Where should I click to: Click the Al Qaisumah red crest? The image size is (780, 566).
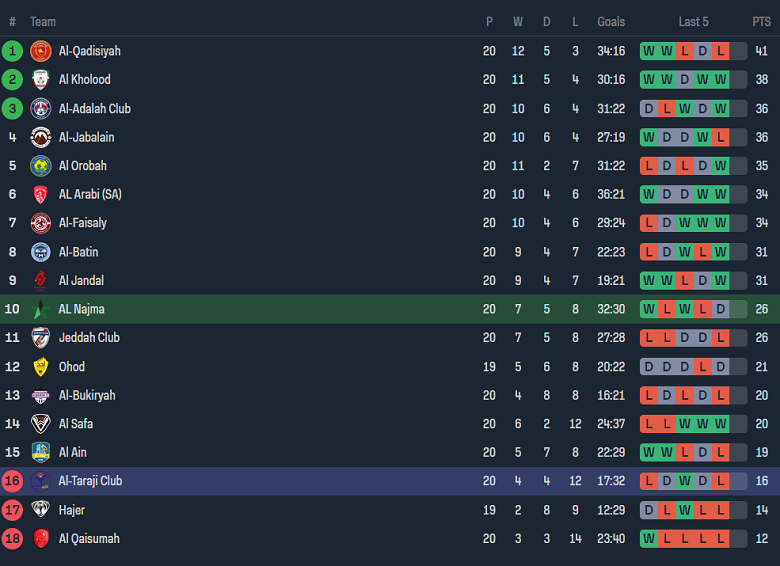(40, 539)
